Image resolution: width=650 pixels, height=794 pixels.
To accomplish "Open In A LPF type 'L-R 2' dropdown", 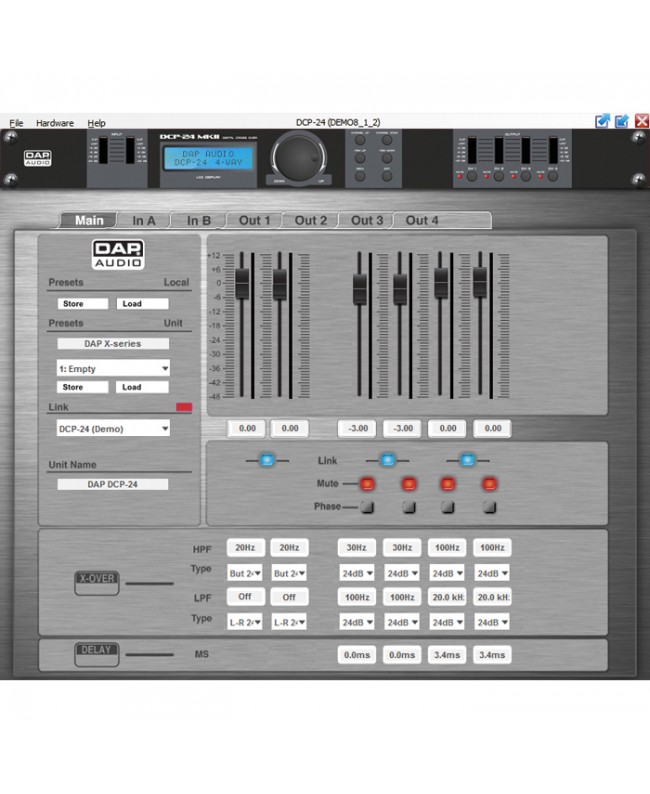I will (x=245, y=622).
